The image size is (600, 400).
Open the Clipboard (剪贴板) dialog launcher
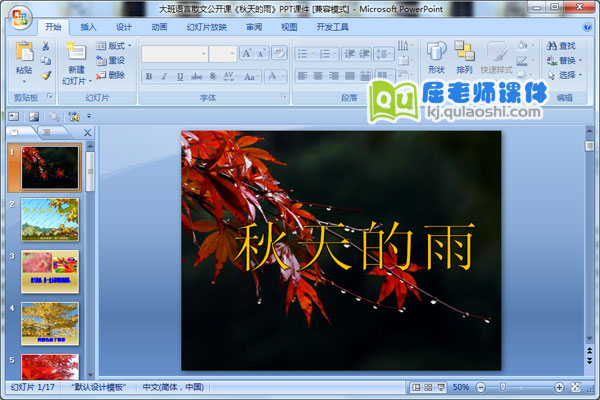point(50,97)
